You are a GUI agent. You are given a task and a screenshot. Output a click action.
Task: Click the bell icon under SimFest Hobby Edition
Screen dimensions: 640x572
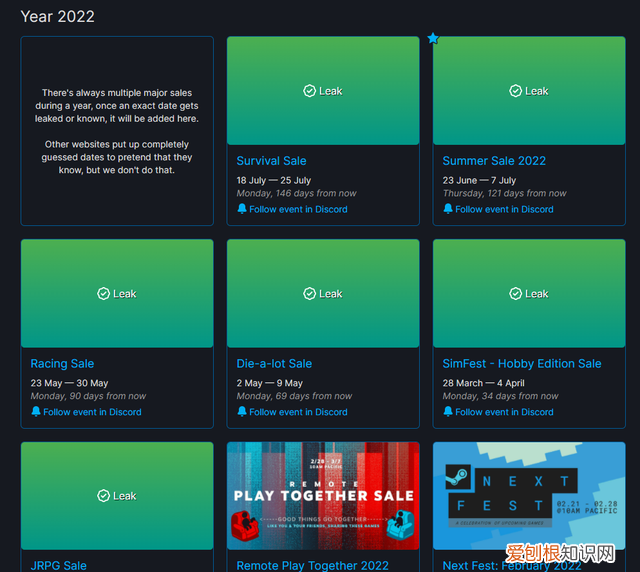(448, 411)
